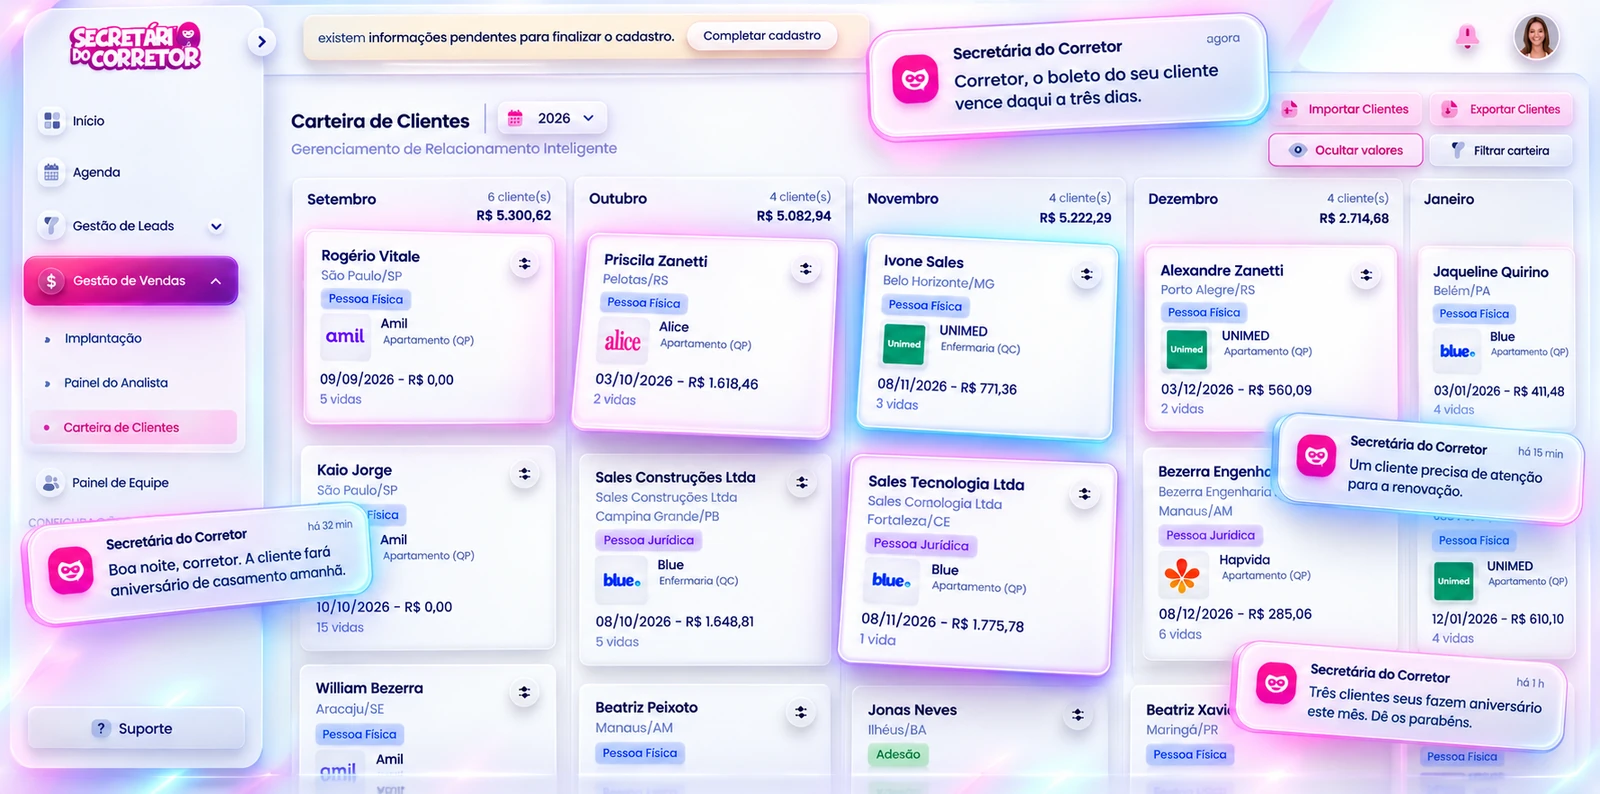Image resolution: width=1600 pixels, height=794 pixels.
Task: Open the user profile avatar
Action: (x=1537, y=38)
